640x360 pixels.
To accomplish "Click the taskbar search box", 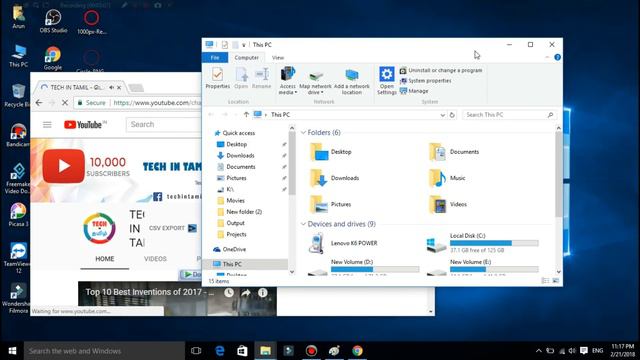I will 104,351.
